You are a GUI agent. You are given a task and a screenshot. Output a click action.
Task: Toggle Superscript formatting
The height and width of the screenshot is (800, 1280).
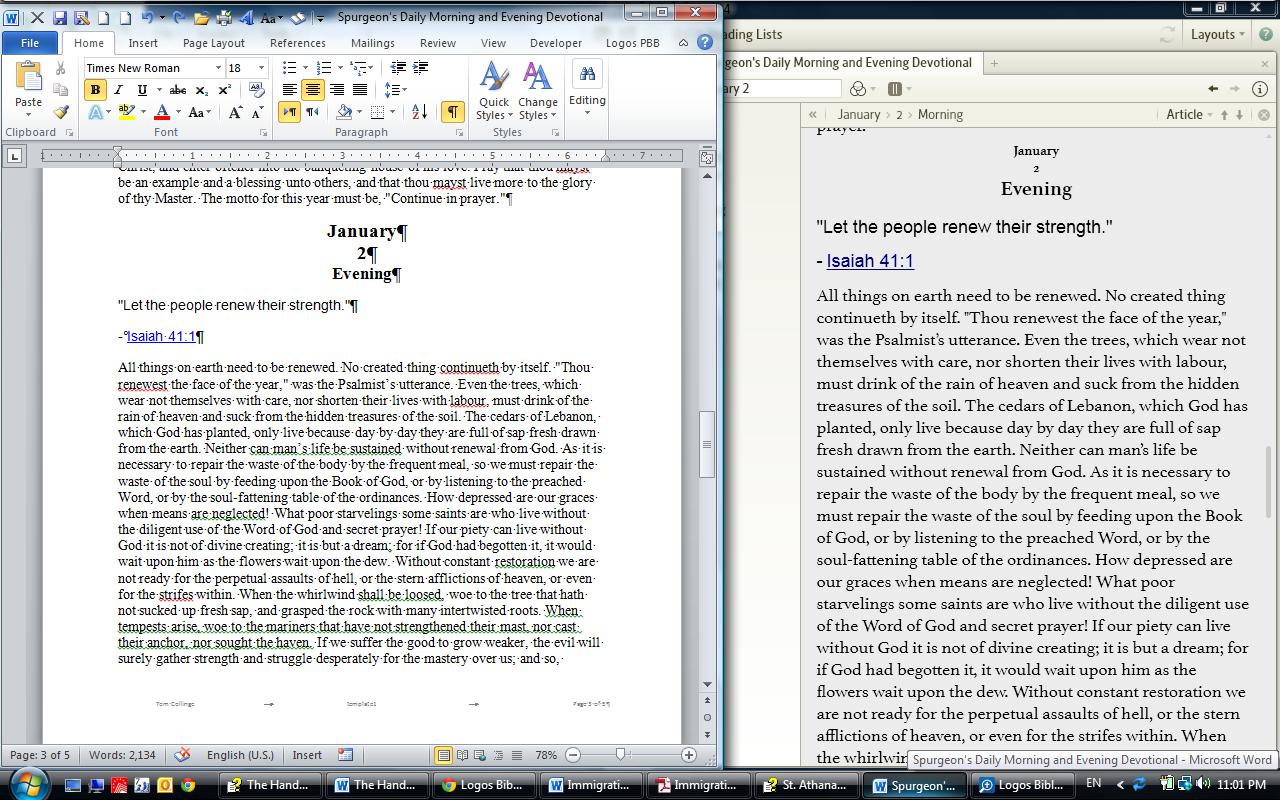tap(225, 90)
